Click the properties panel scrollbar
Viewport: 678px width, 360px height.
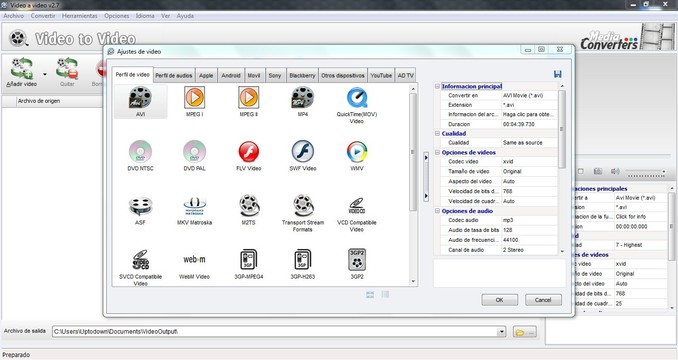pyautogui.click(x=562, y=129)
